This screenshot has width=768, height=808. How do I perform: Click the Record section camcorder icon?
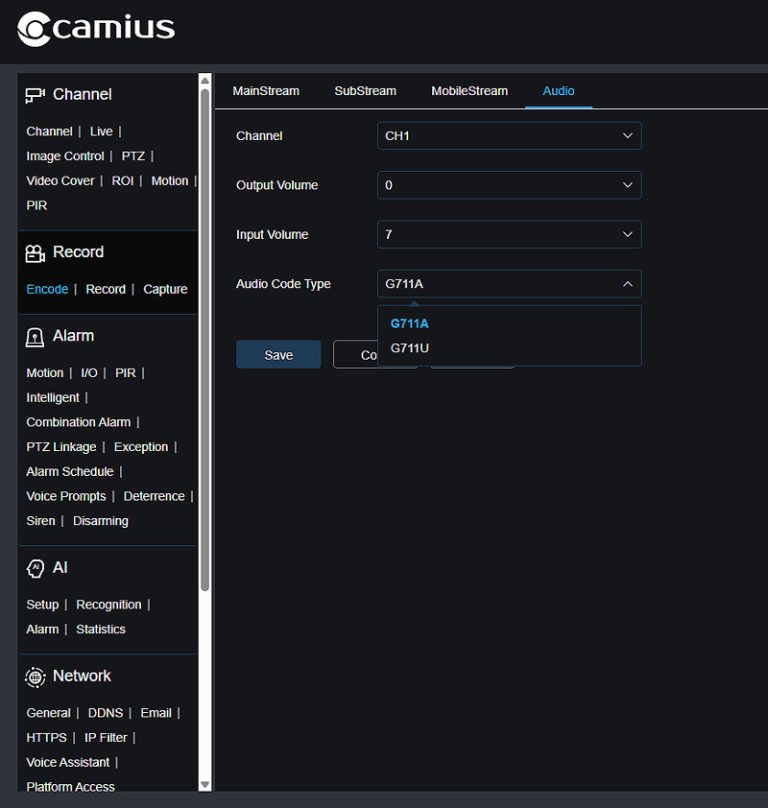(35, 252)
